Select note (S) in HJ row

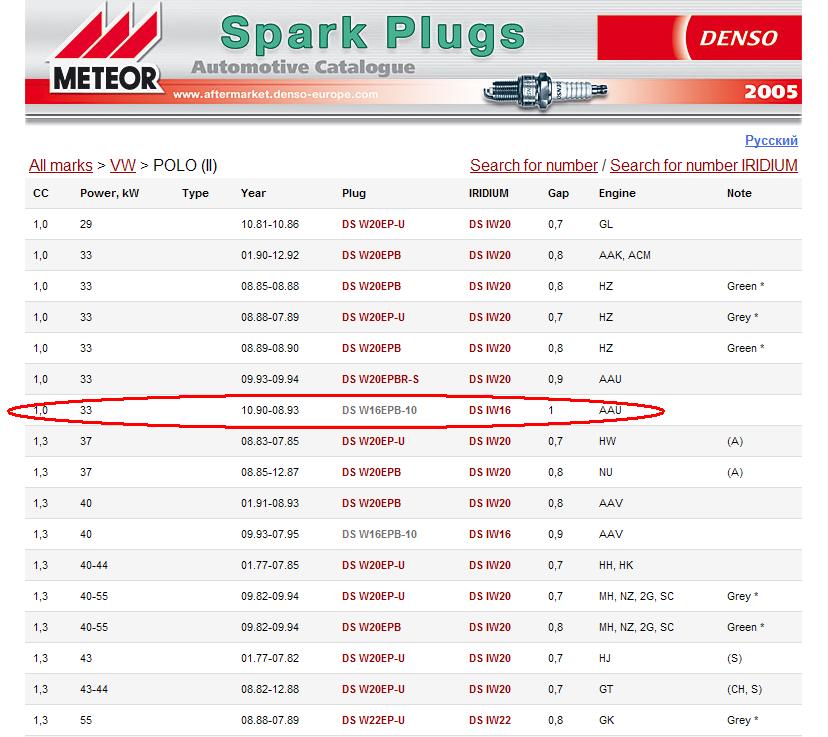coord(735,658)
